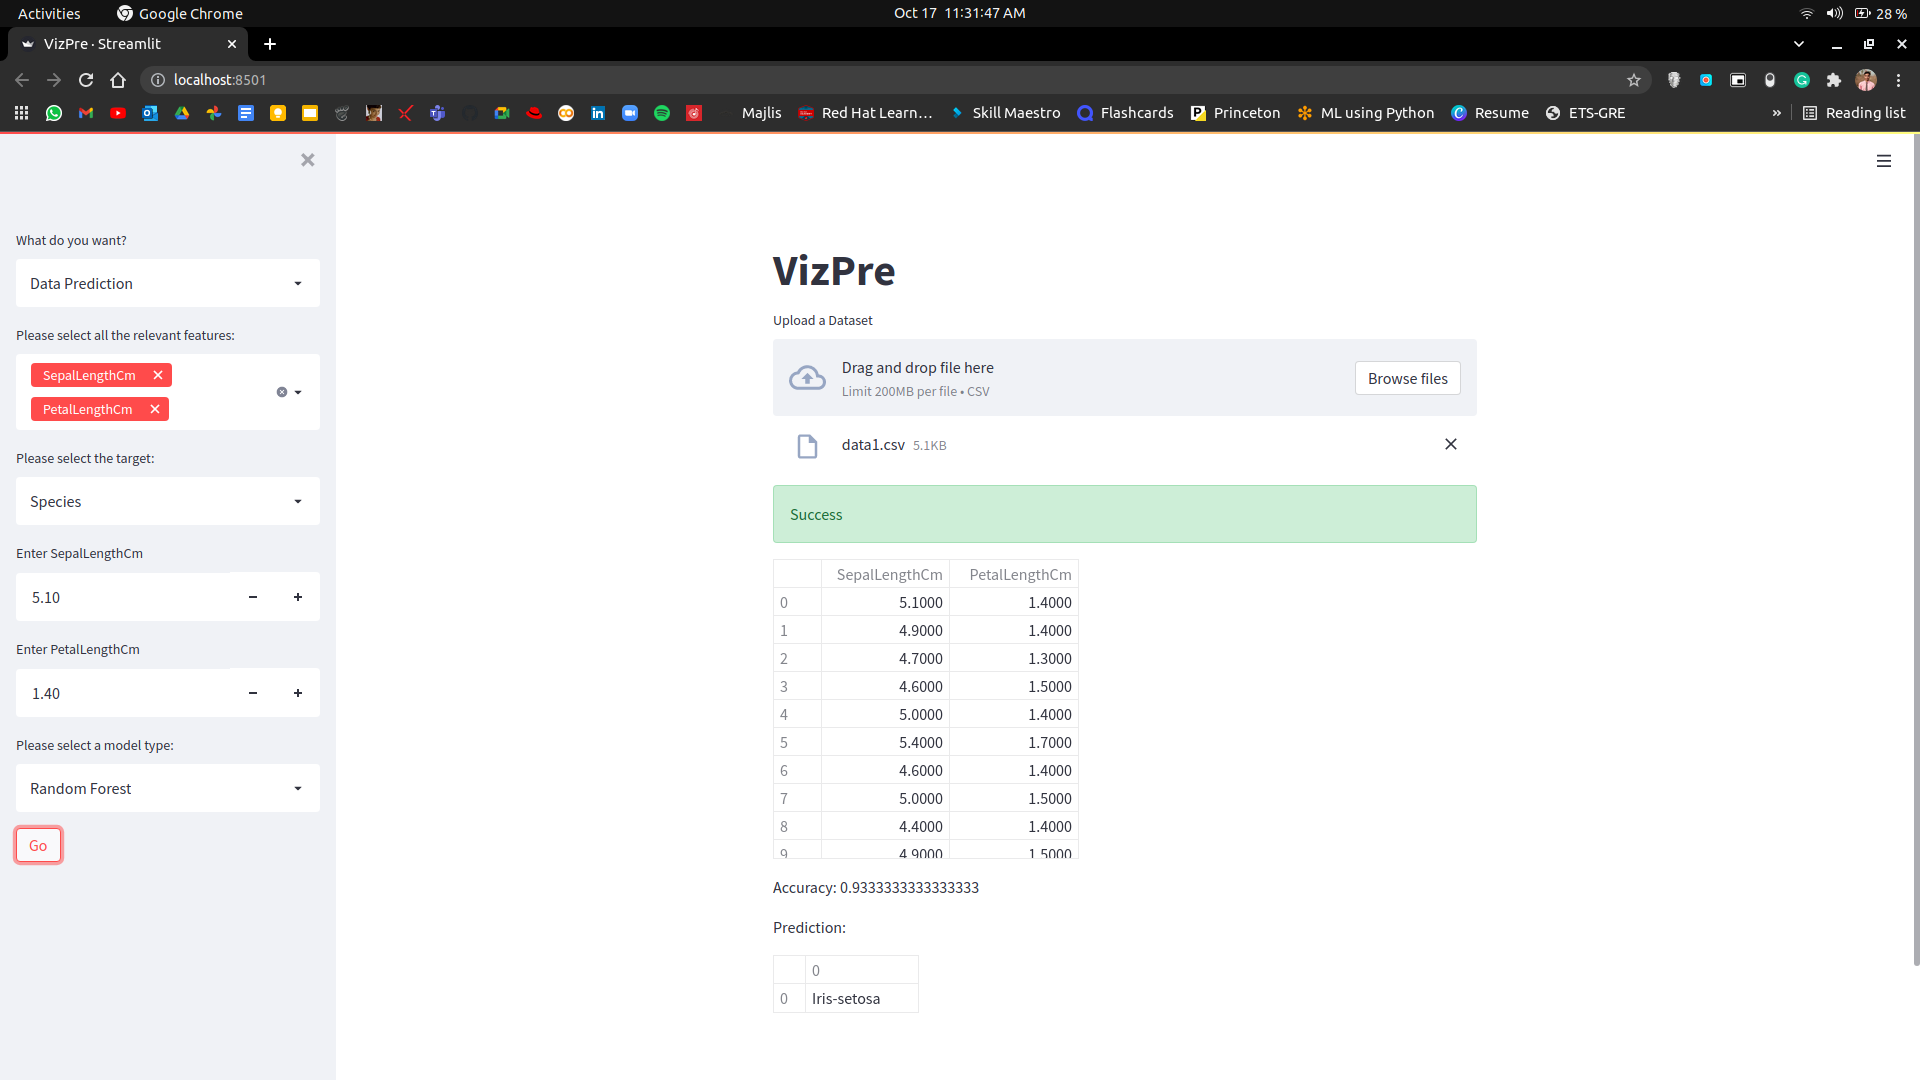The width and height of the screenshot is (1920, 1080).
Task: Delete the uploaded data1.csv file
Action: [1450, 444]
